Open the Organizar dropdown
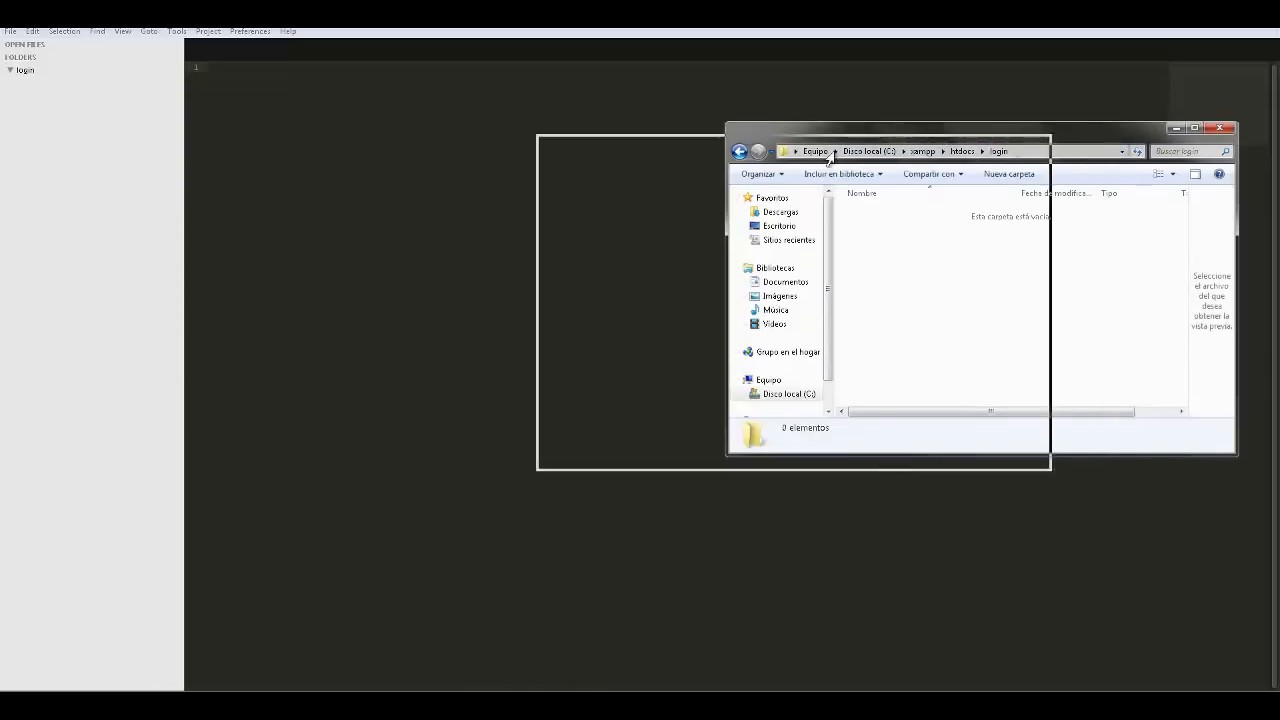Screen dimensions: 1280x720 pos(762,174)
